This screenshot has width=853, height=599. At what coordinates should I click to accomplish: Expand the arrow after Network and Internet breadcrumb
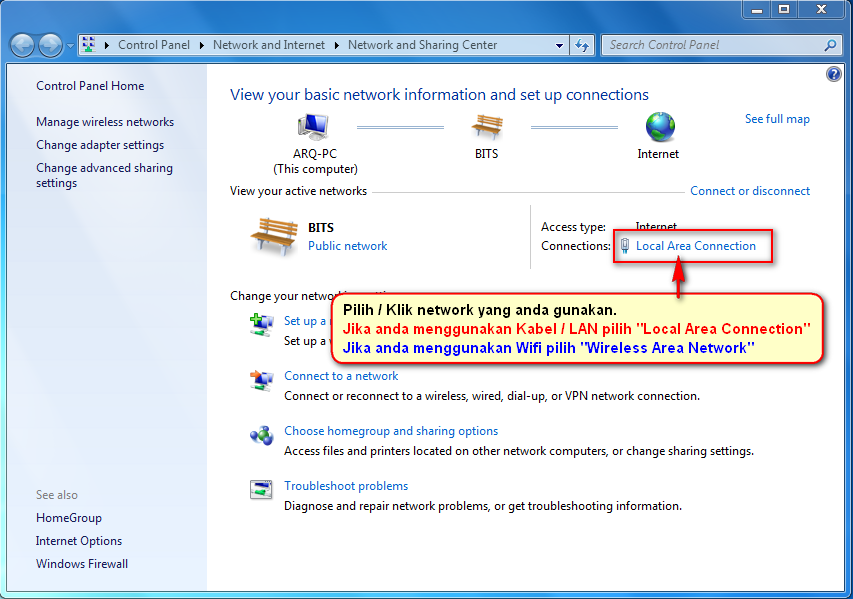[336, 45]
